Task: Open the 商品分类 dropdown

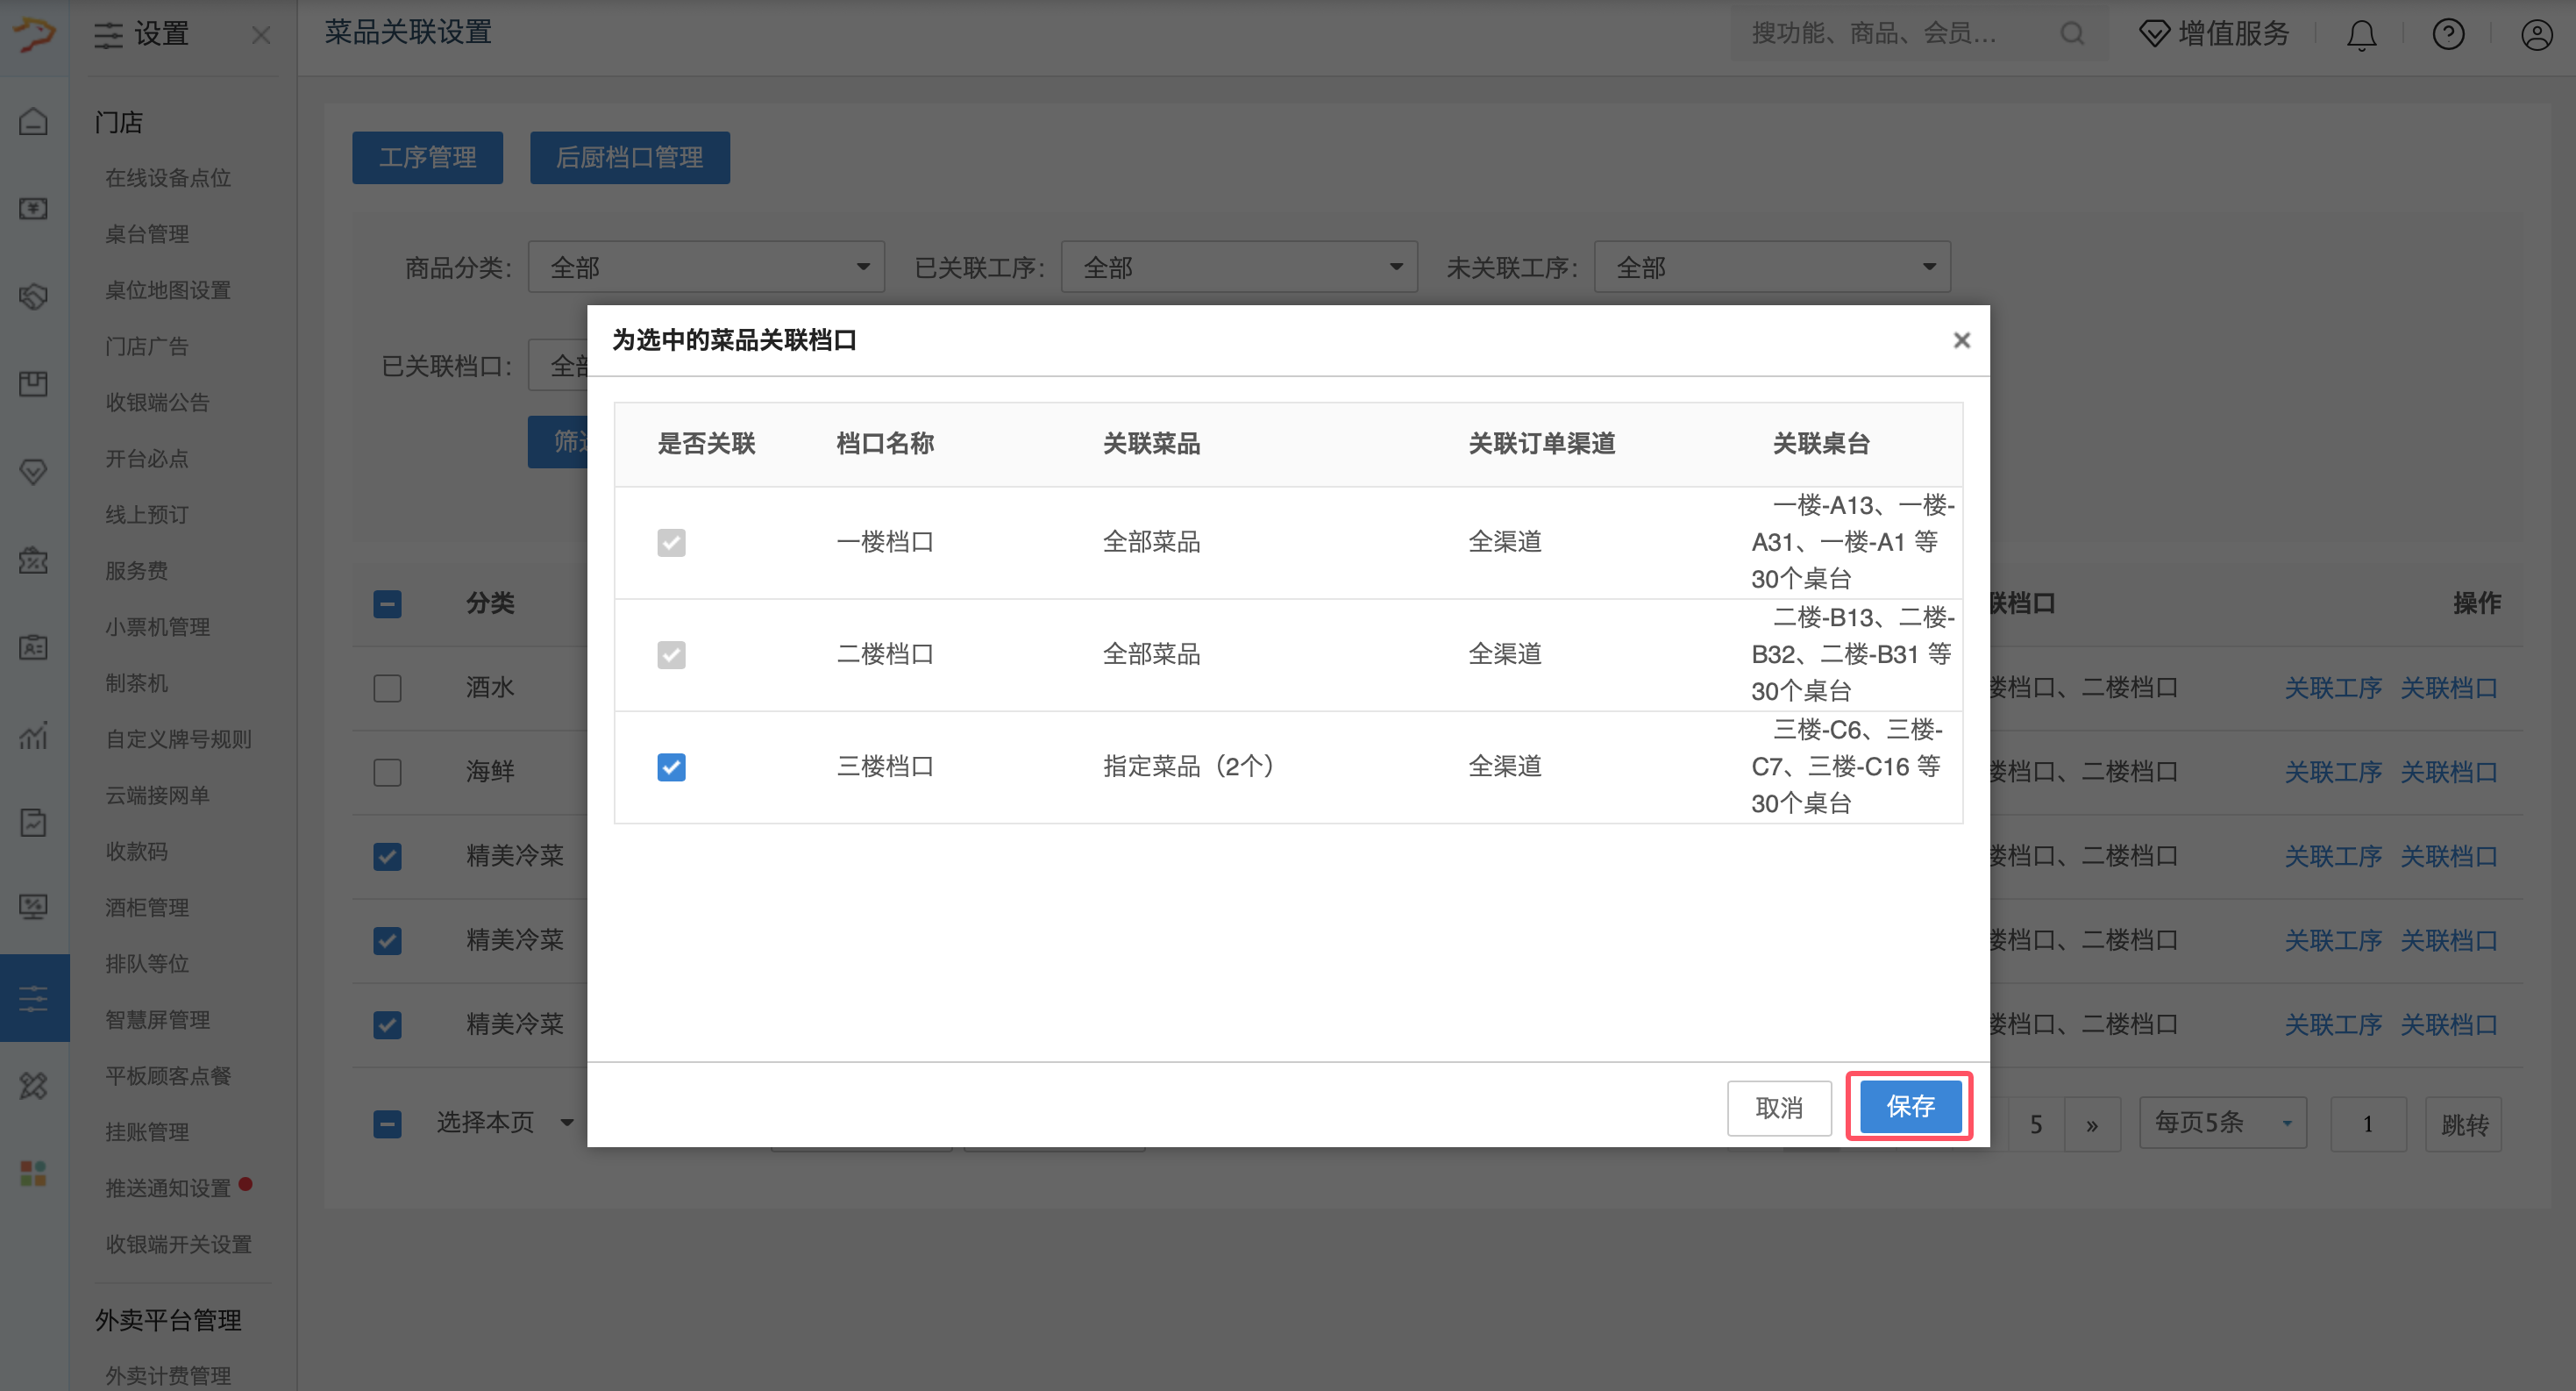Action: click(x=706, y=267)
